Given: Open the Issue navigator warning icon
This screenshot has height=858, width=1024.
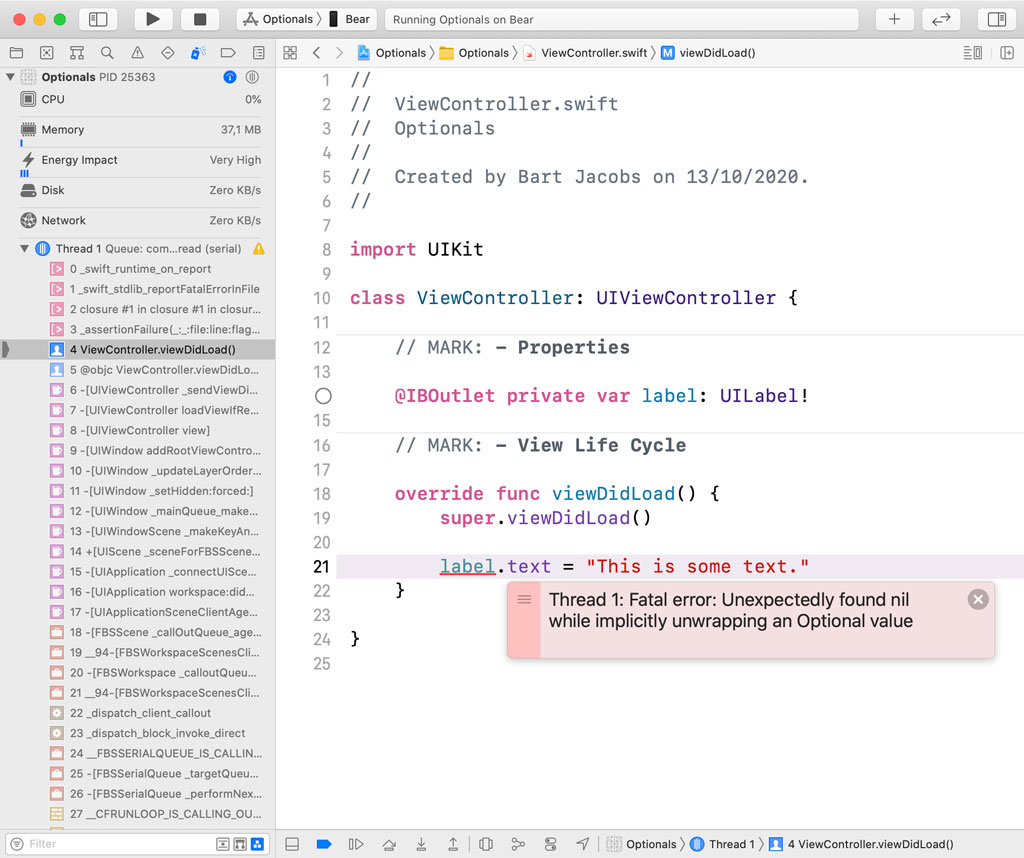Looking at the screenshot, I should tap(137, 52).
